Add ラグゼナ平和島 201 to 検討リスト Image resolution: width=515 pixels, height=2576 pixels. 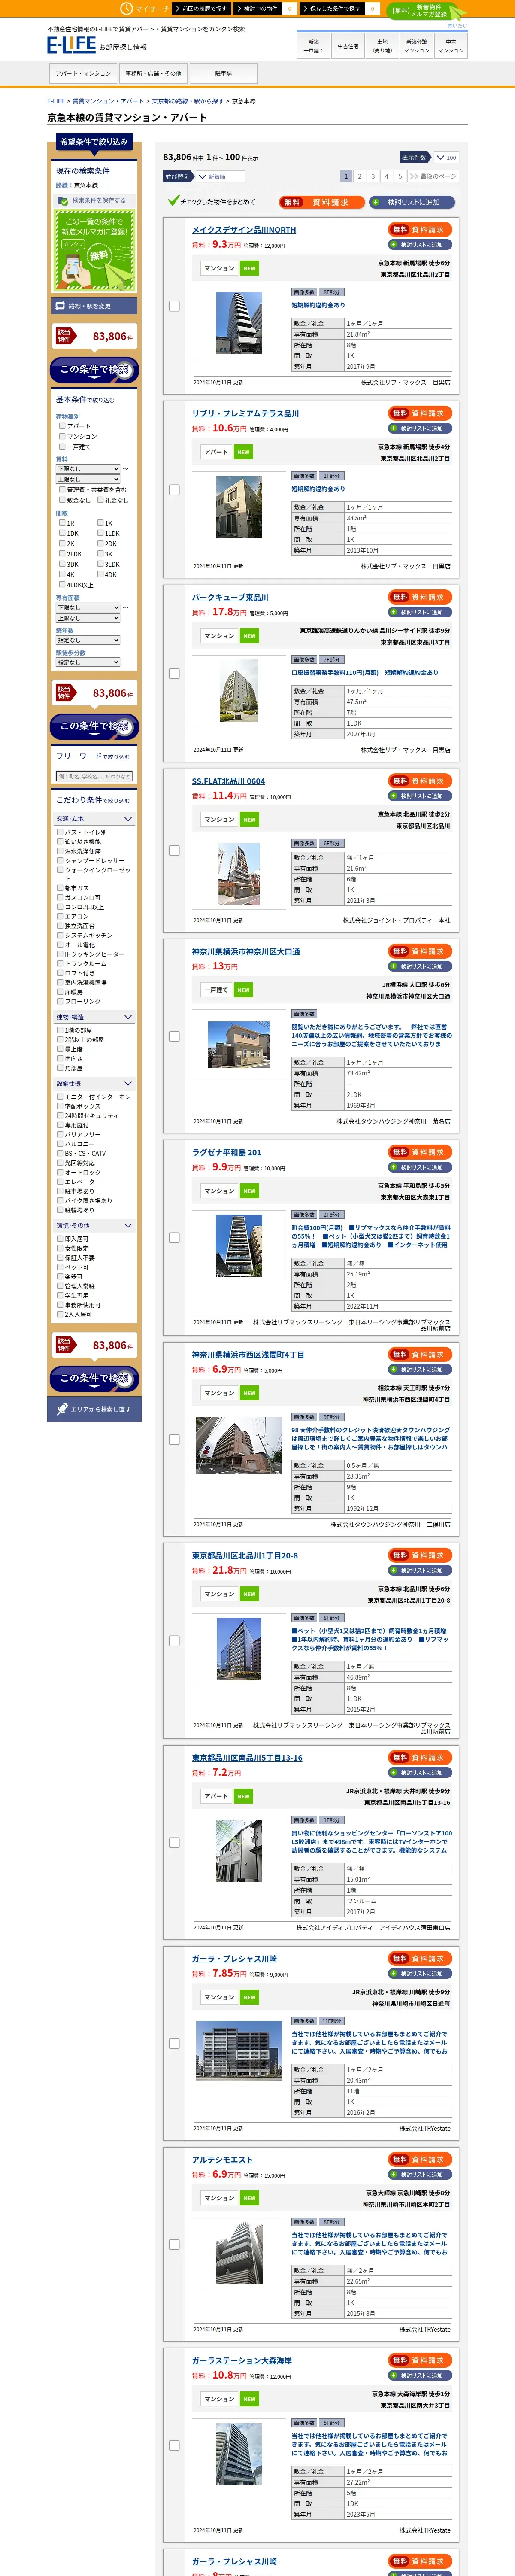[421, 1168]
